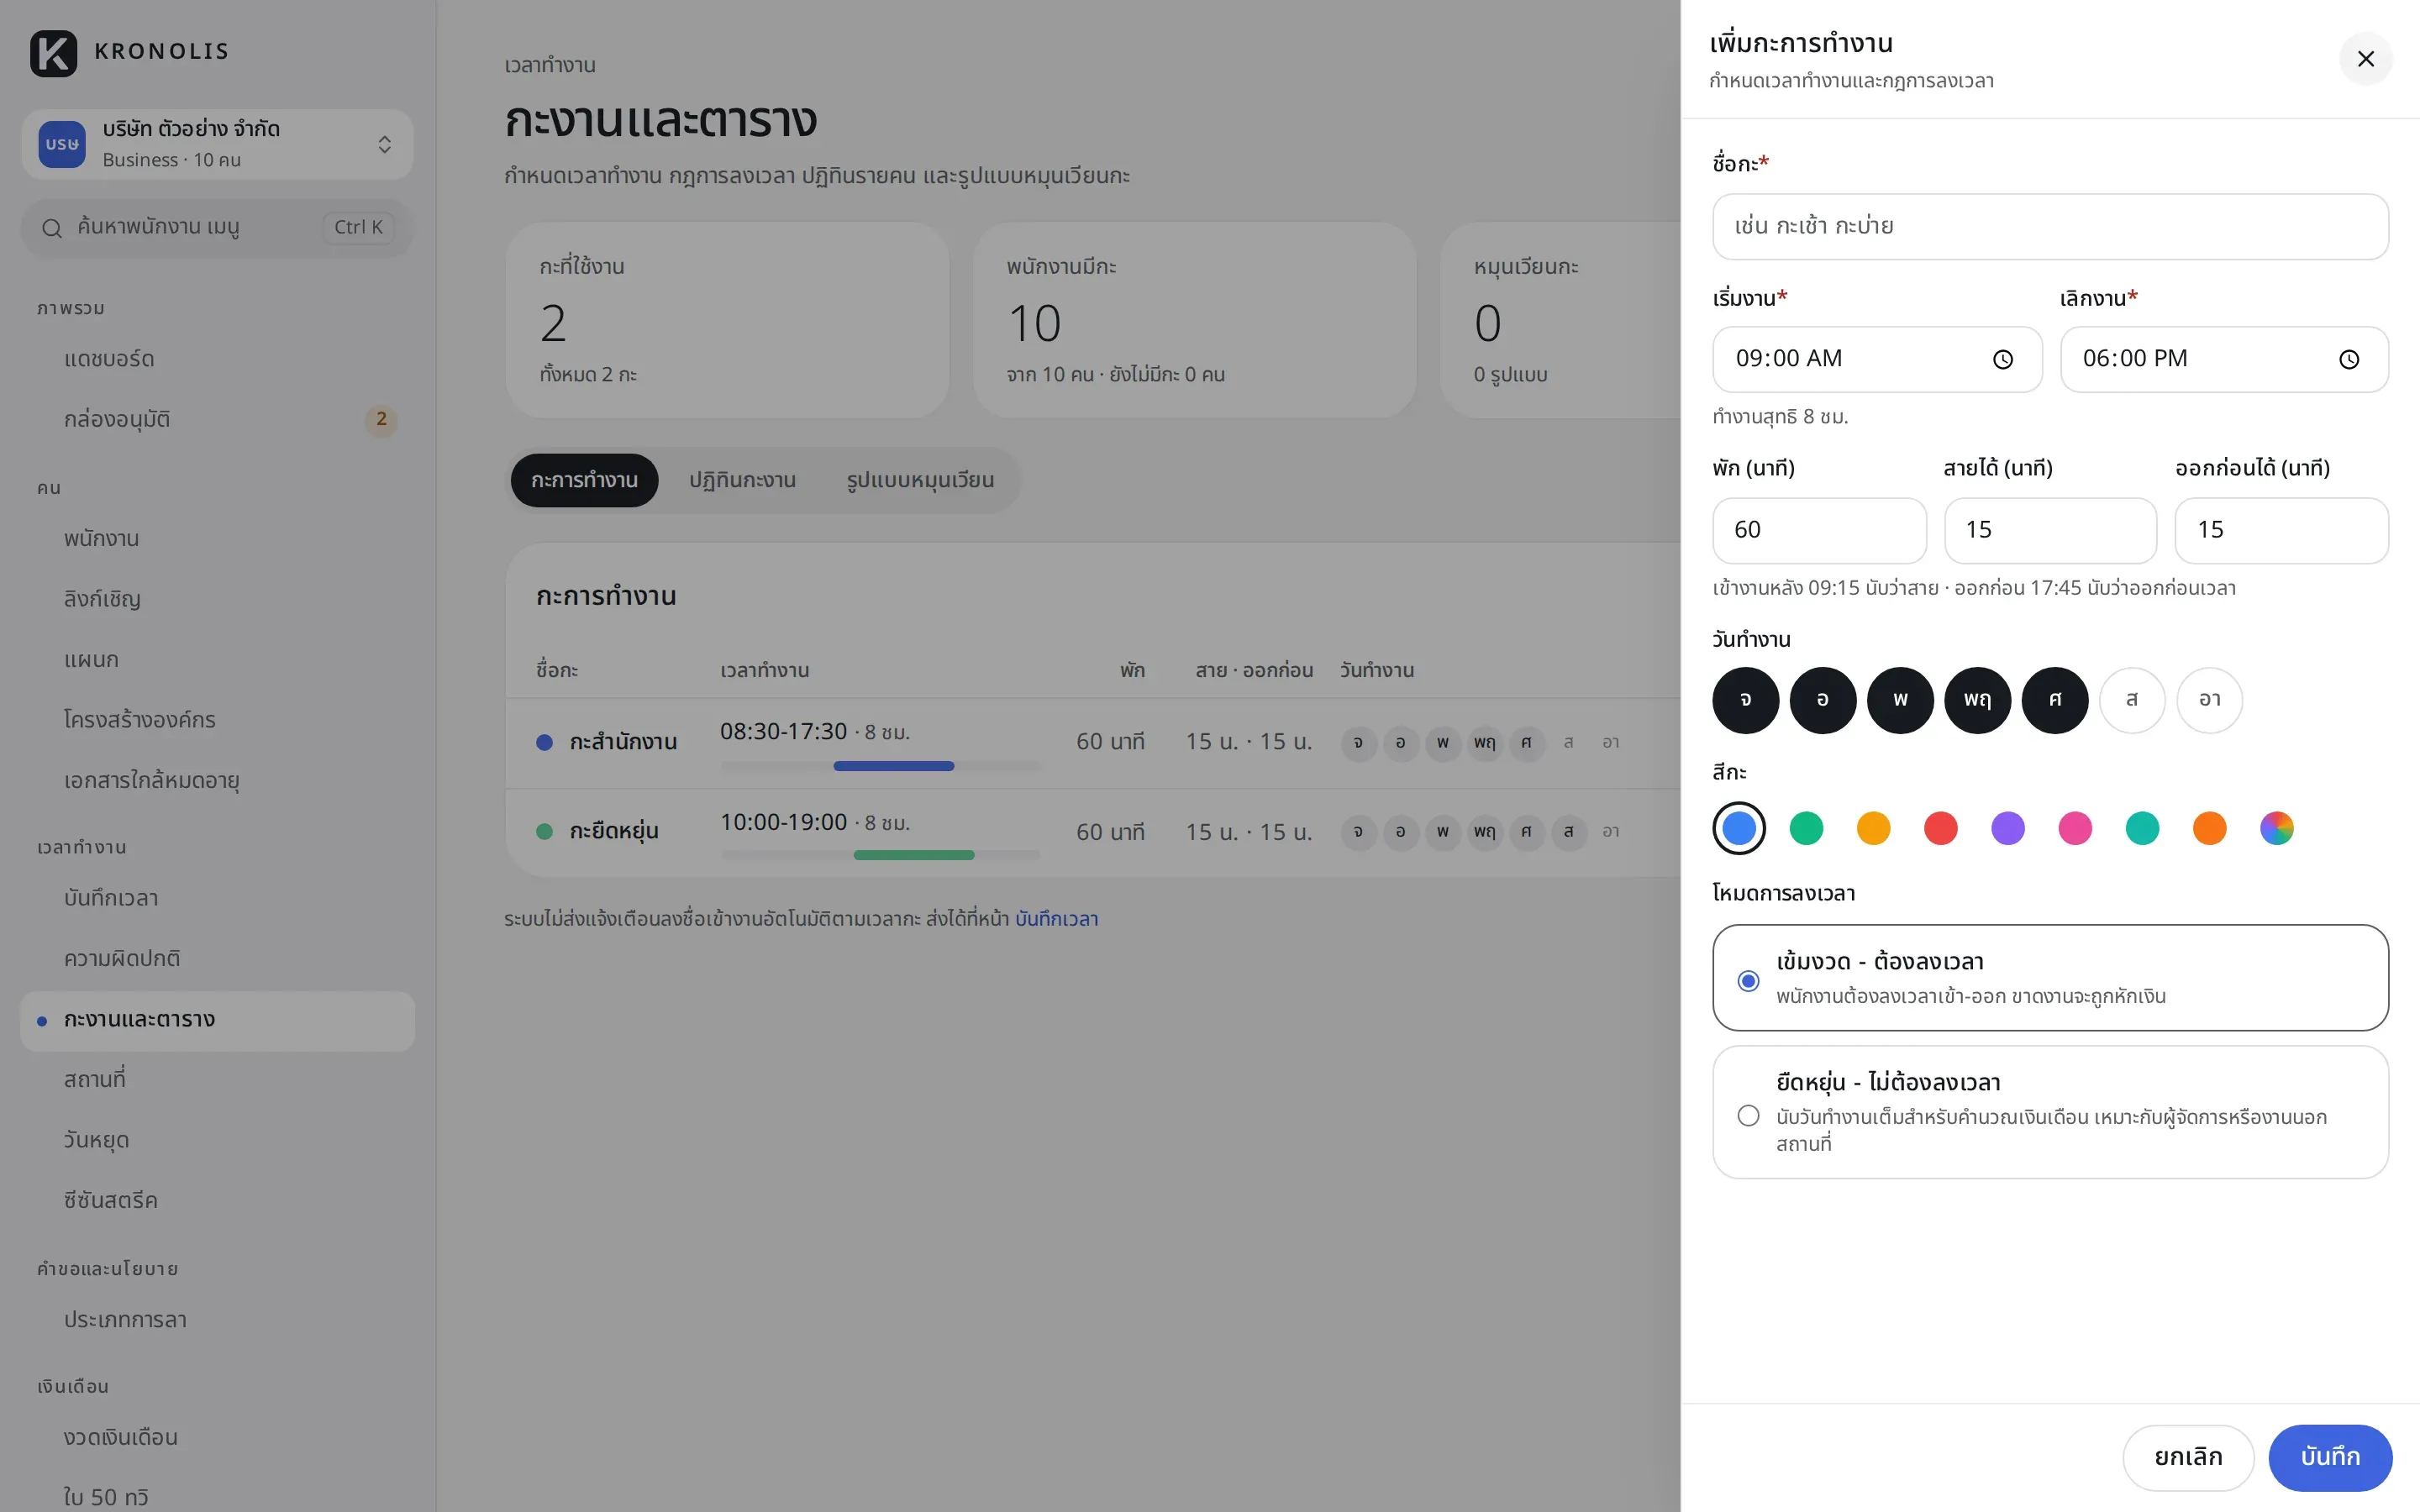Select the กะยืดหยุ่น row name
The height and width of the screenshot is (1512, 2420).
pos(614,832)
